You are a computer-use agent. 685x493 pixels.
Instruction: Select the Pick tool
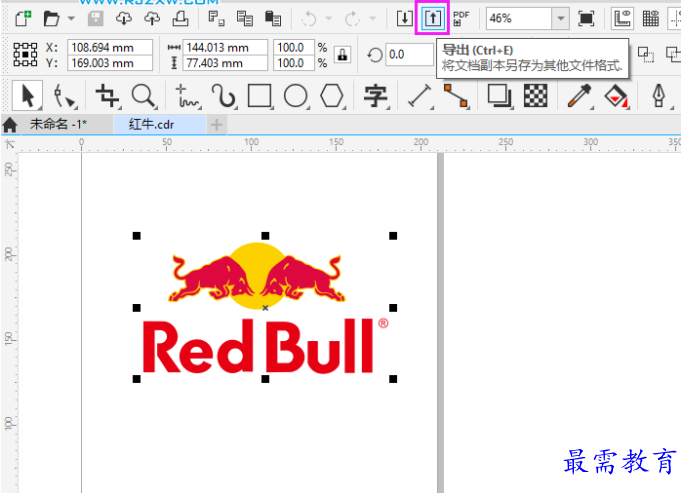(x=27, y=96)
